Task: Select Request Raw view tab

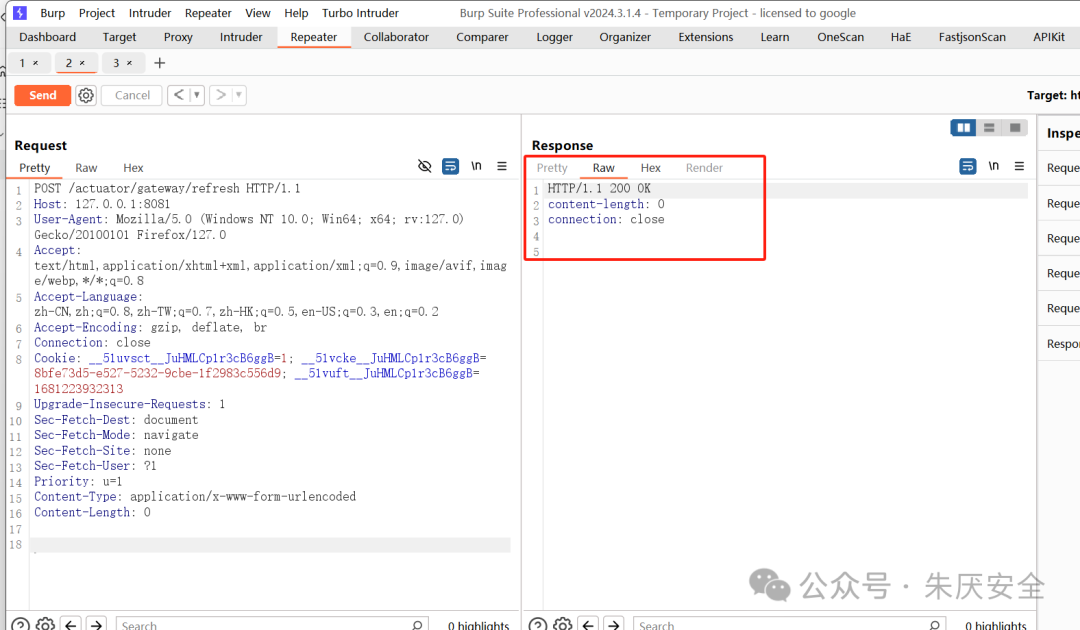Action: [86, 168]
